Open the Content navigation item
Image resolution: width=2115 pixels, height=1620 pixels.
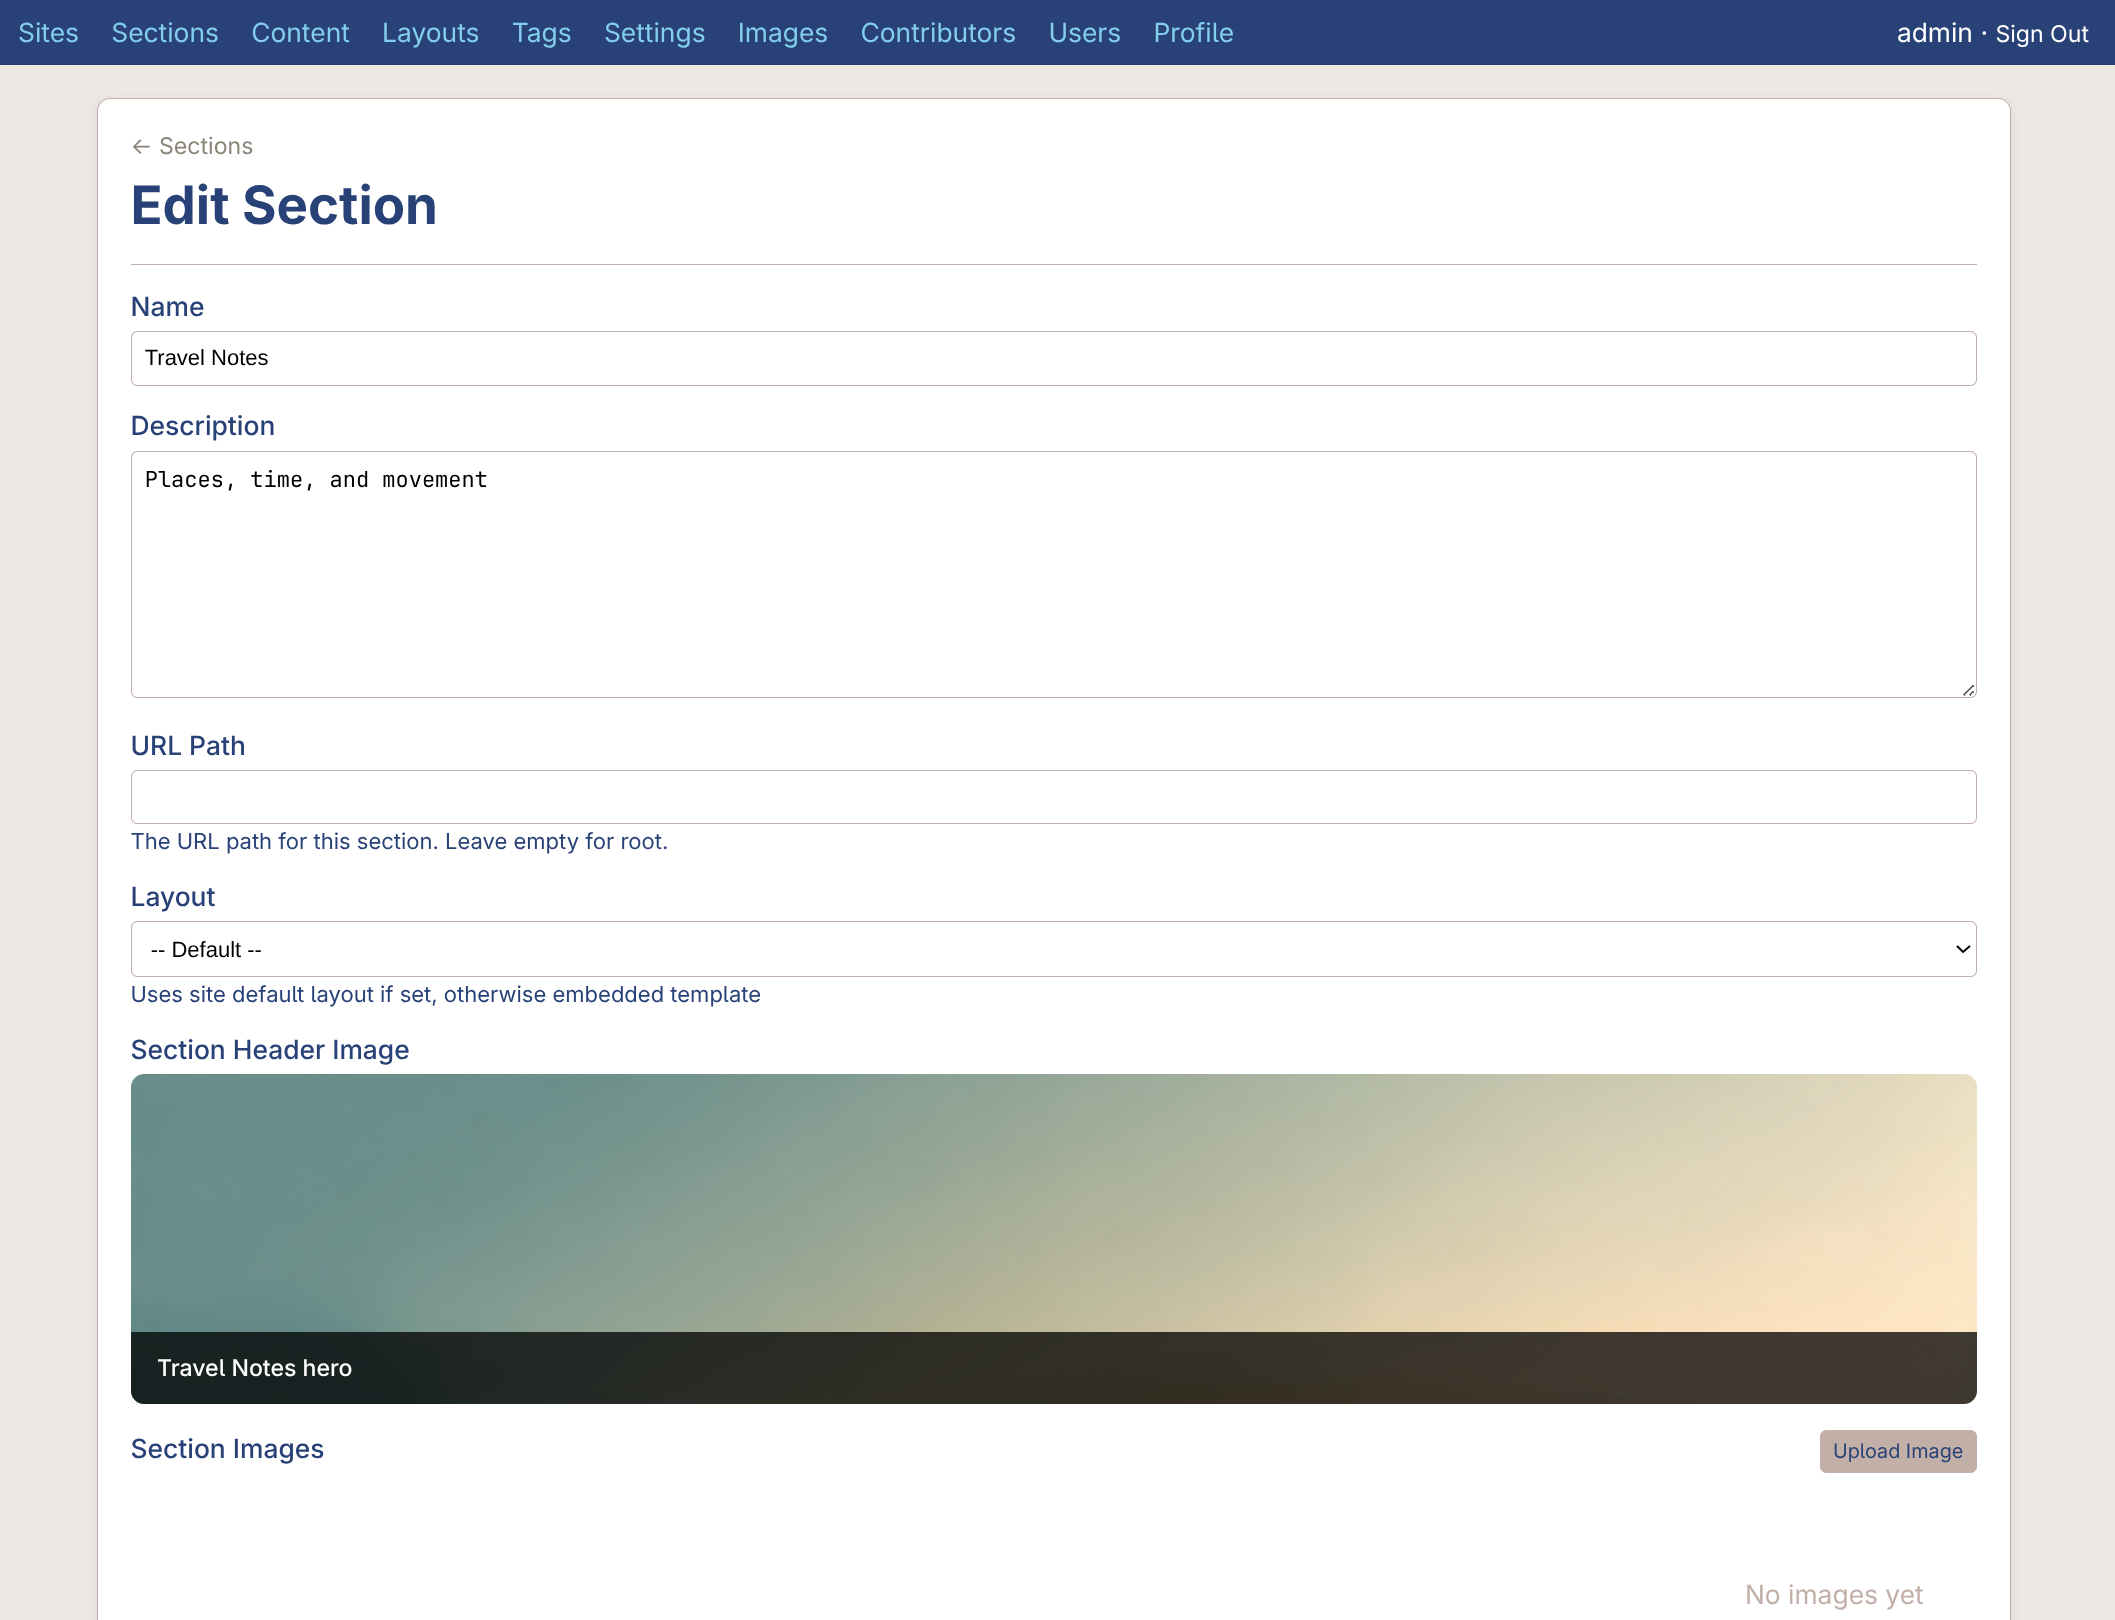click(x=300, y=33)
